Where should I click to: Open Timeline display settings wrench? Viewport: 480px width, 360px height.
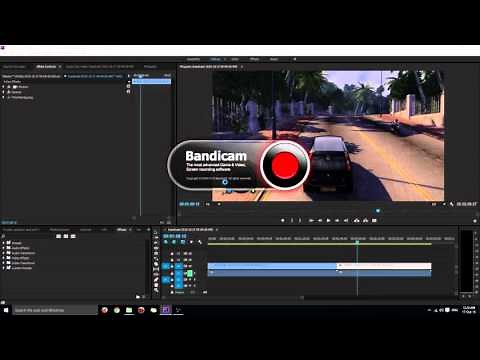(200, 242)
